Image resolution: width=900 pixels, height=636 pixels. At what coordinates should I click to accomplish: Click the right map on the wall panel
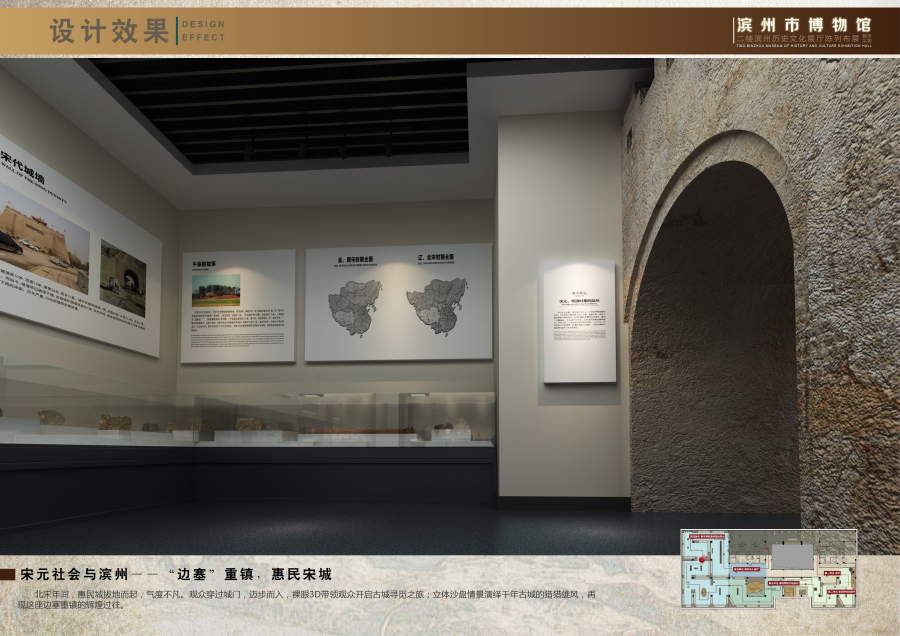click(x=438, y=303)
